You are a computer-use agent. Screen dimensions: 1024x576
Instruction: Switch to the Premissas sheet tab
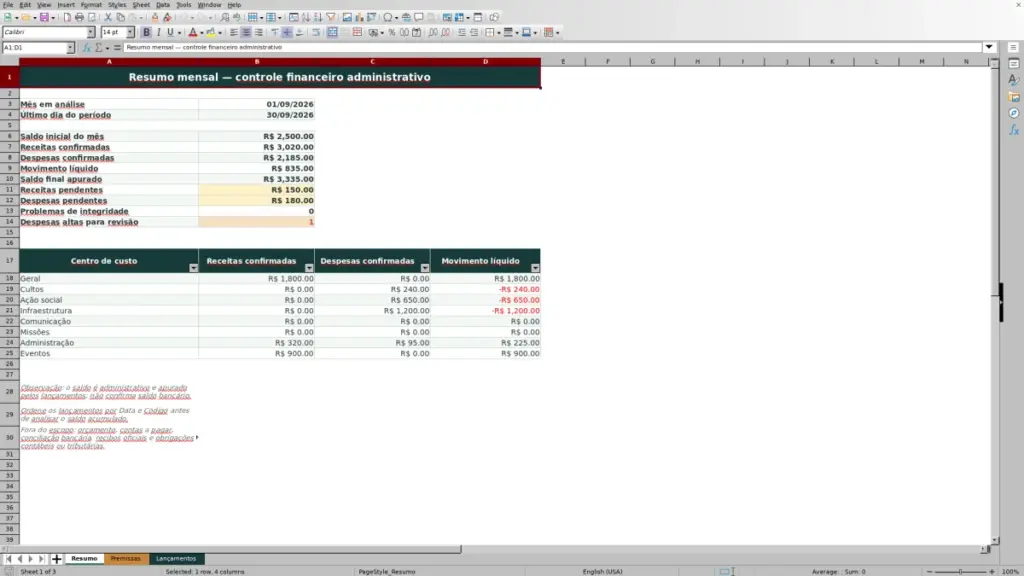(125, 559)
